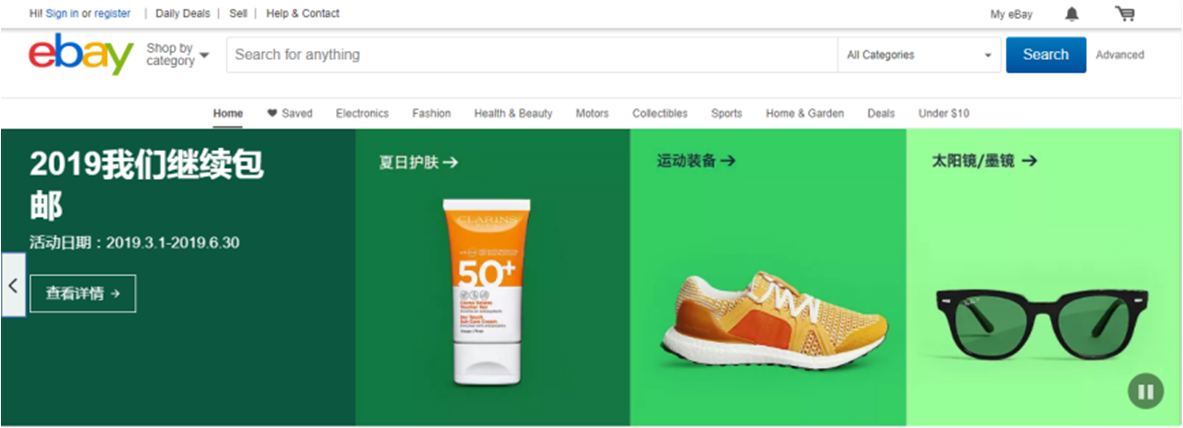Click the black sunglasses image
The height and width of the screenshot is (428, 1183).
[x=1040, y=320]
